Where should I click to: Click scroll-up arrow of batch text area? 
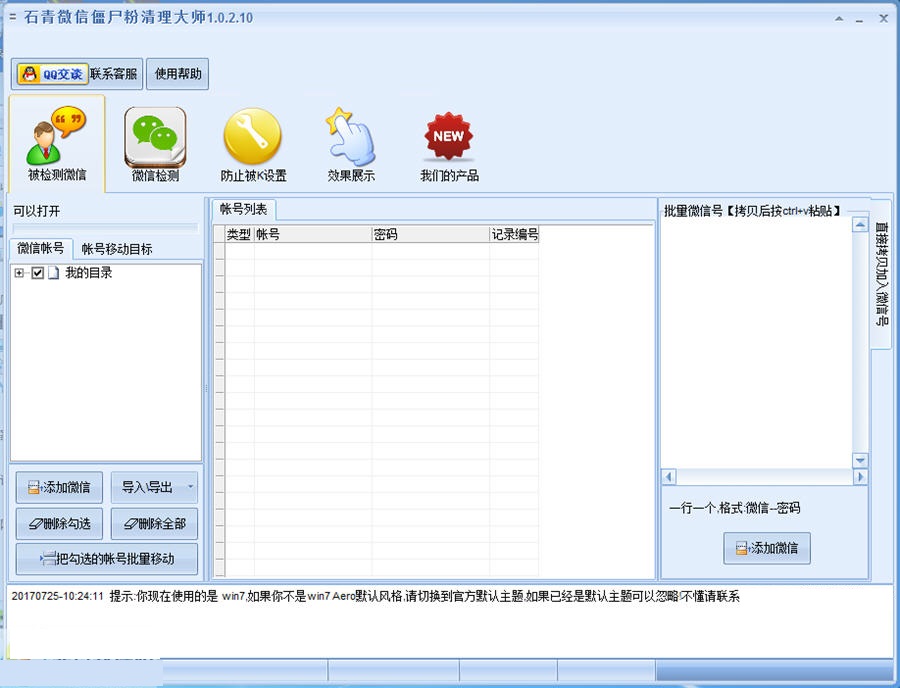[x=860, y=225]
